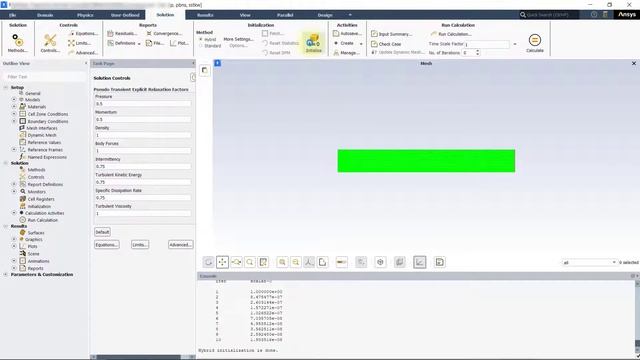Open the File menu tab

(x=13, y=15)
